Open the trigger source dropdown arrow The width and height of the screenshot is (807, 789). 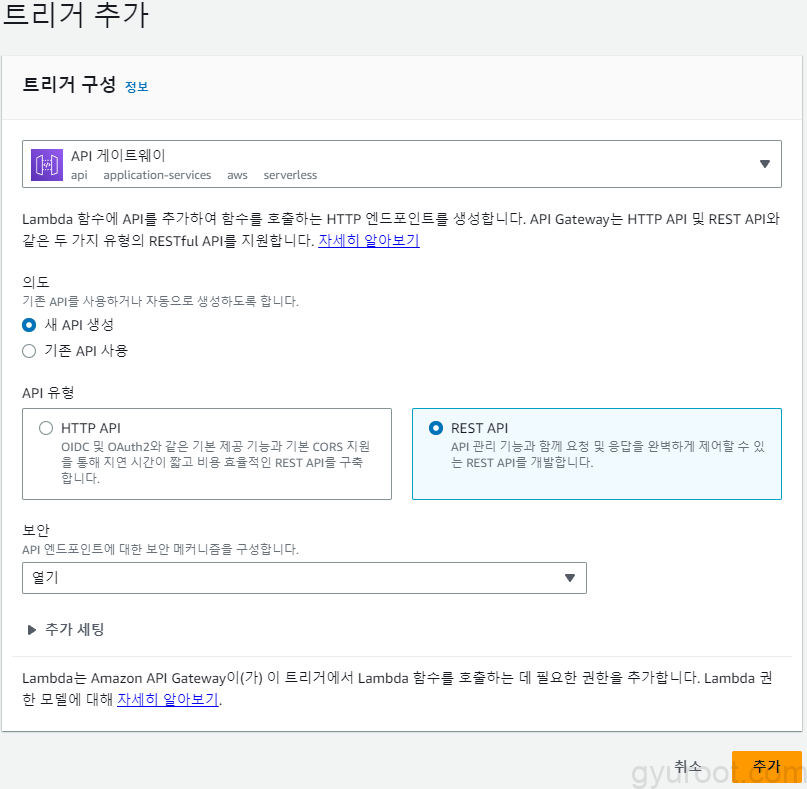(764, 165)
